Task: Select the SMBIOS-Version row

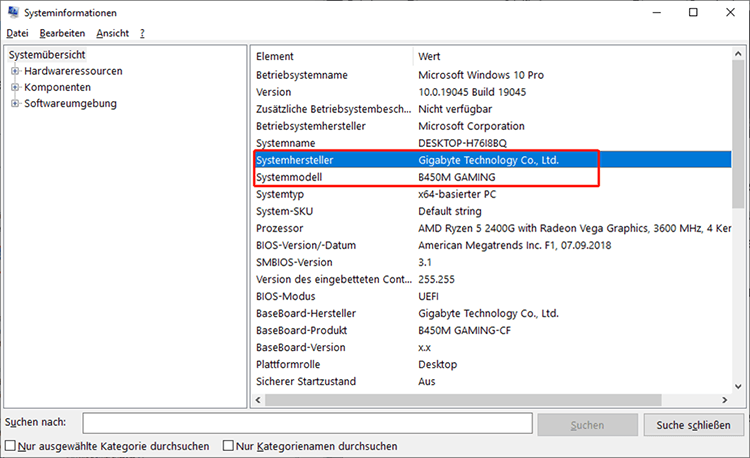Action: (x=492, y=262)
